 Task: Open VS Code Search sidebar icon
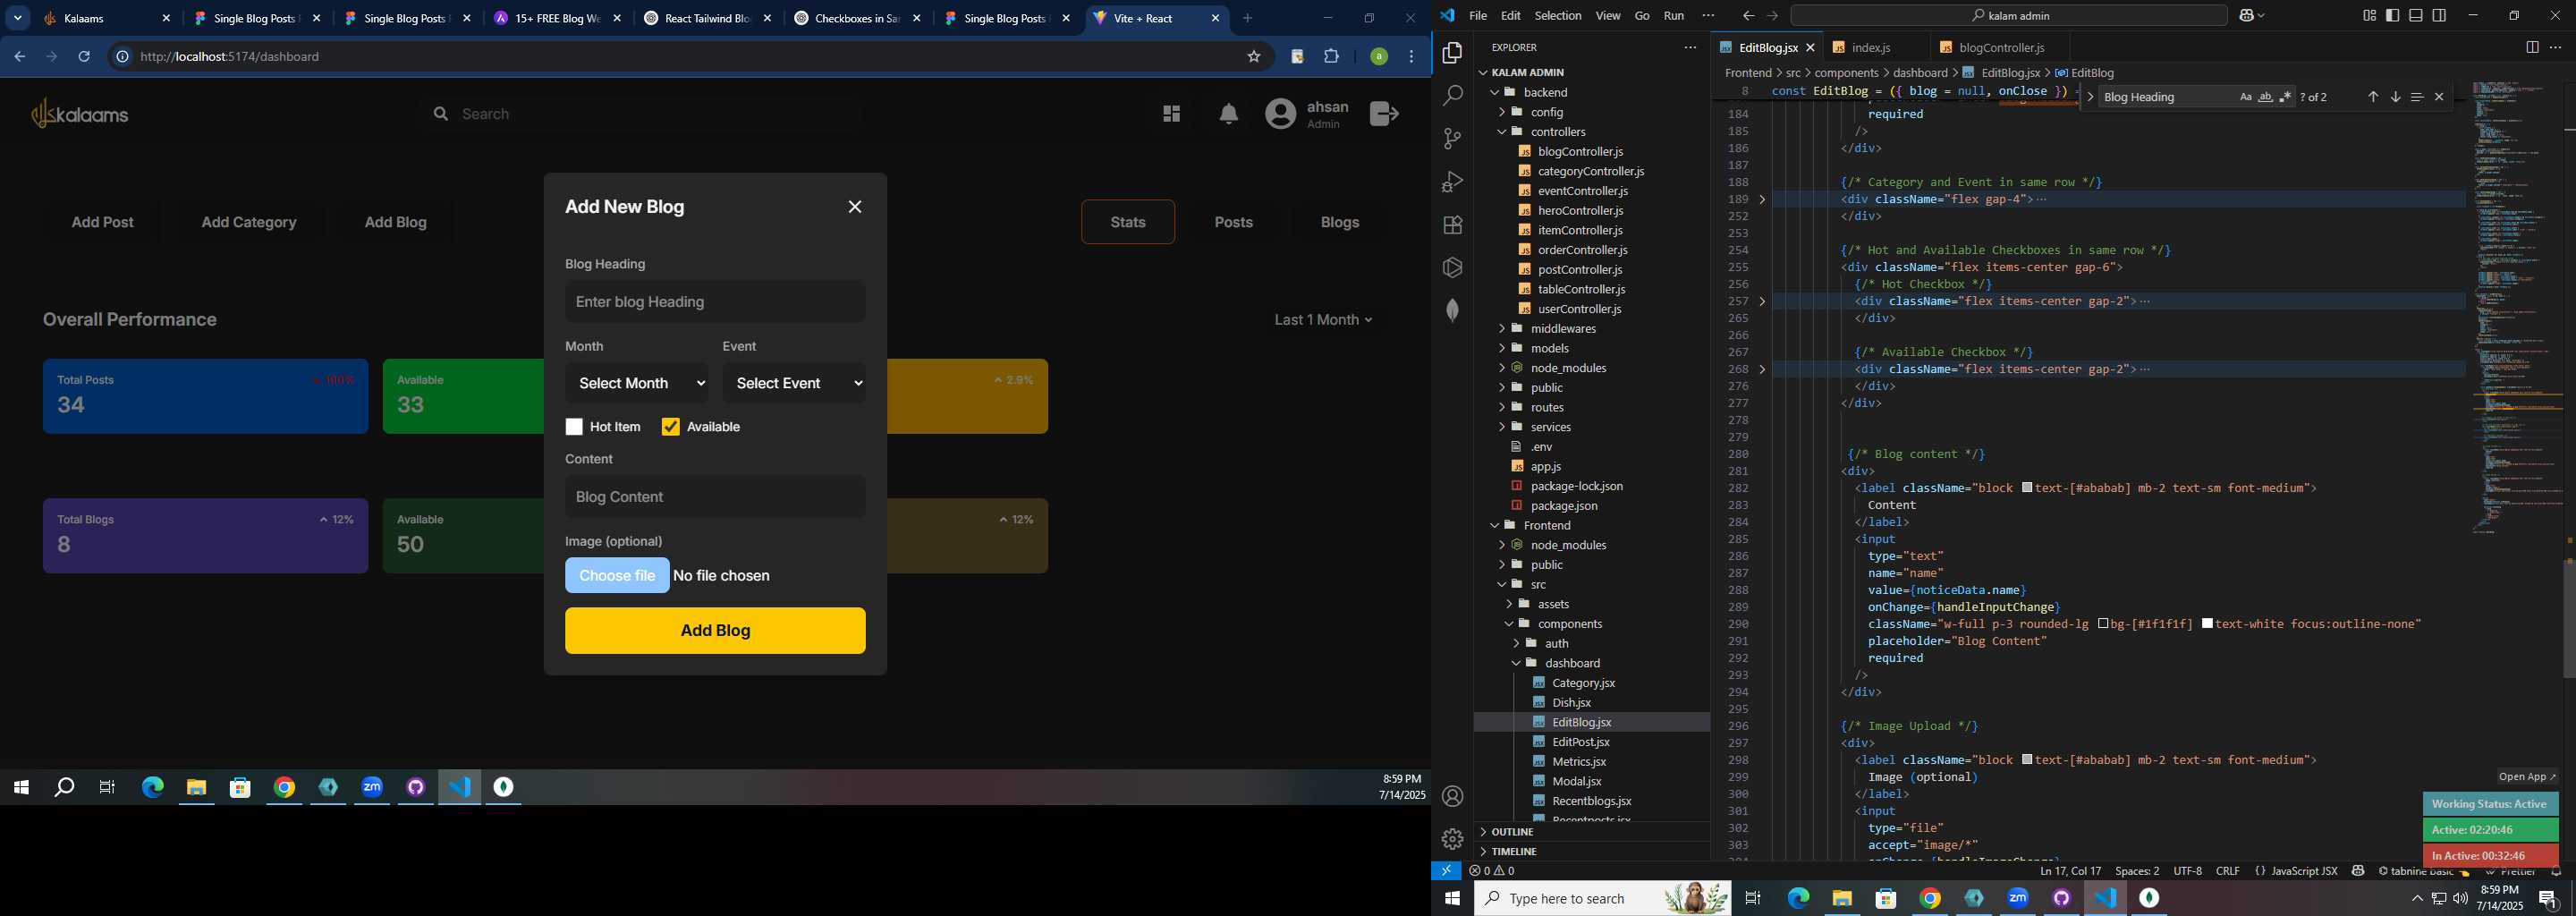[1453, 96]
